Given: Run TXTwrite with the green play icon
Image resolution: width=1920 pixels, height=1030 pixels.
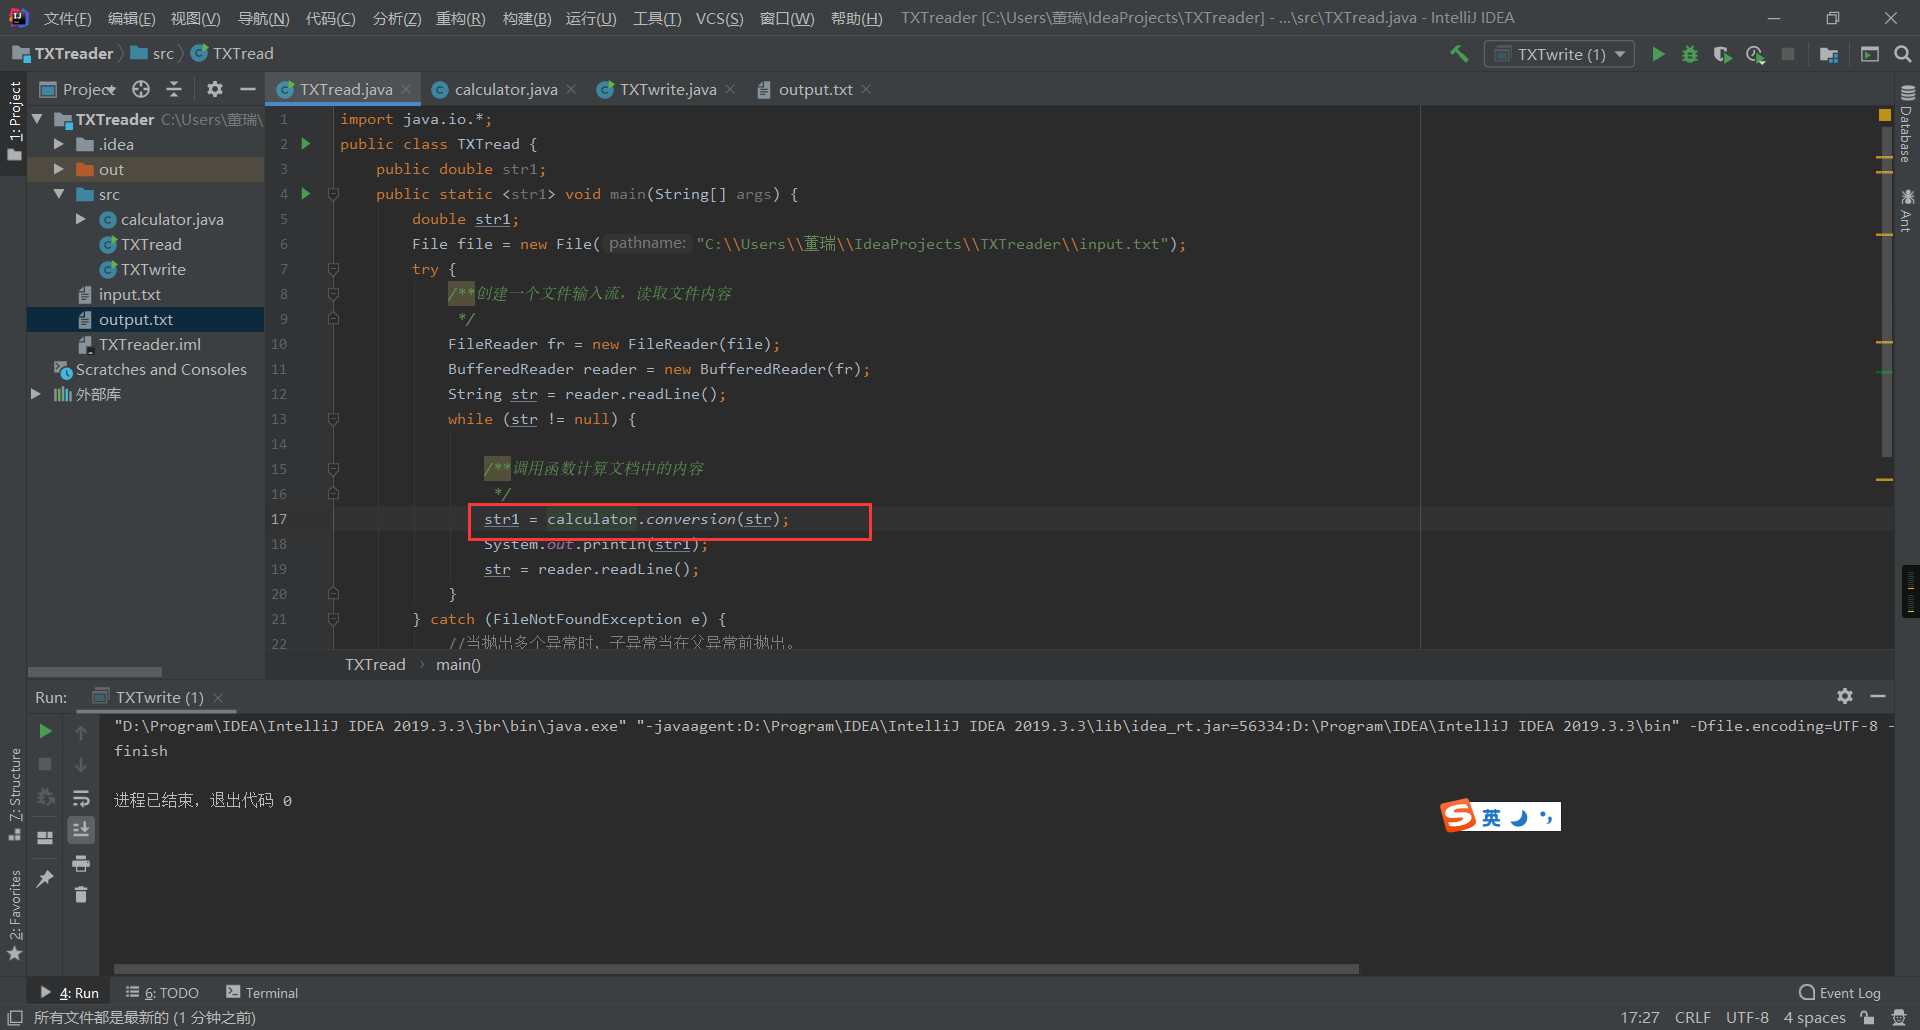Looking at the screenshot, I should [1658, 54].
